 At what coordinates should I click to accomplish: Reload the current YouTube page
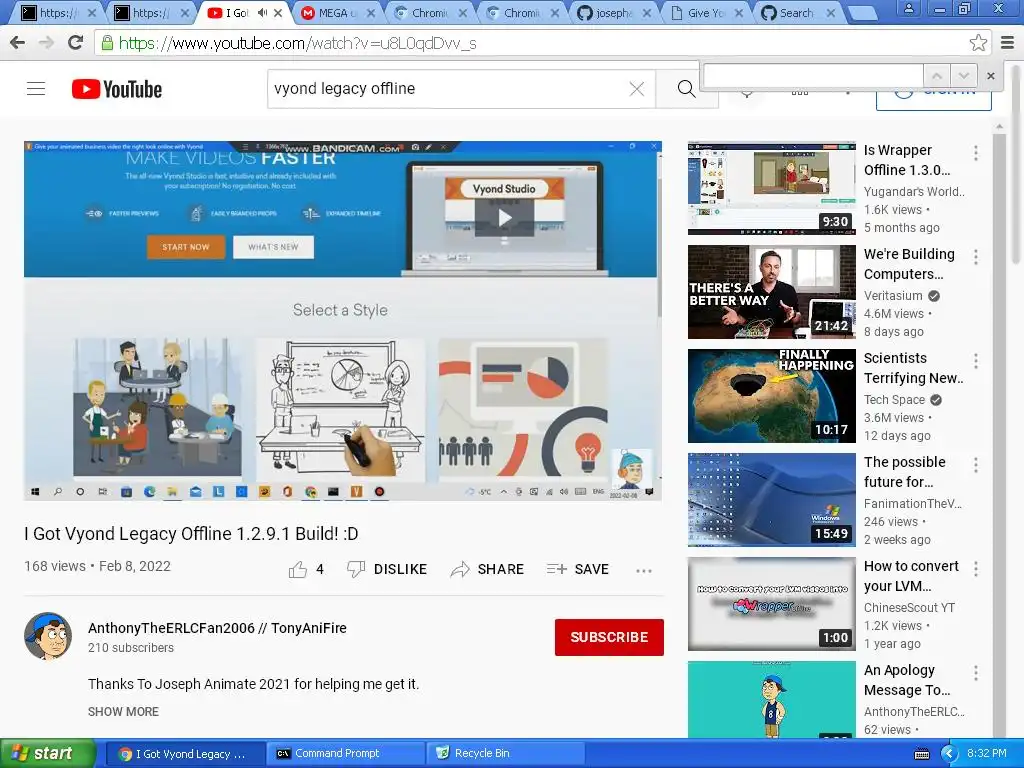pos(75,43)
